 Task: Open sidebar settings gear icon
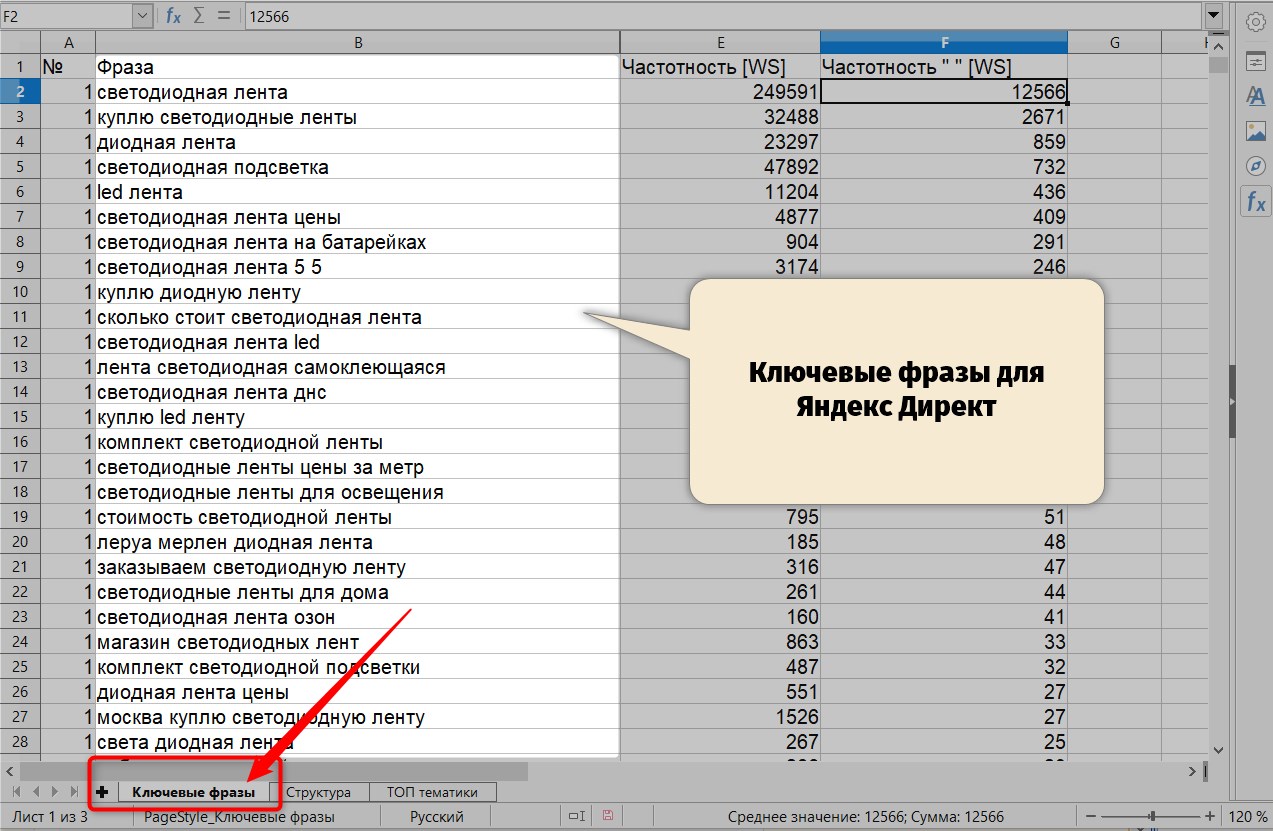tap(1255, 21)
